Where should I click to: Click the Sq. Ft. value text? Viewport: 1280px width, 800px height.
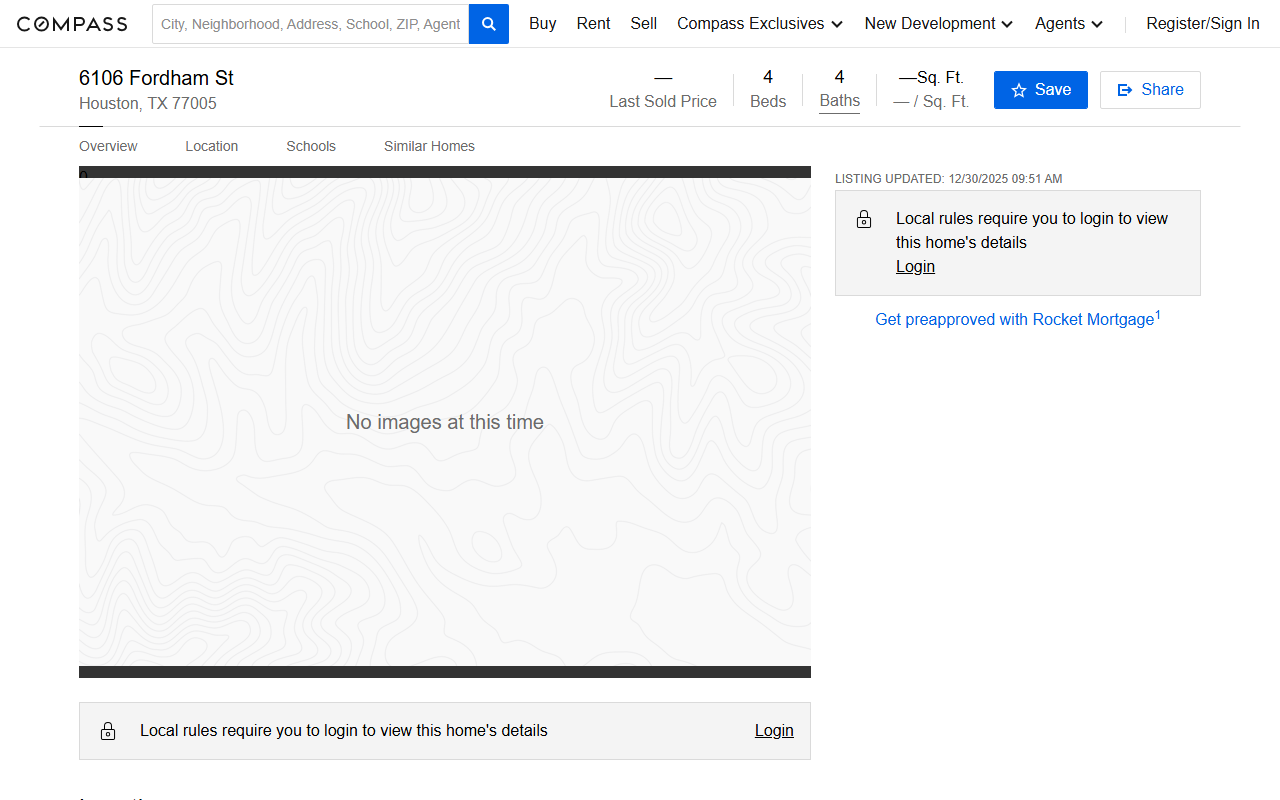pos(931,77)
